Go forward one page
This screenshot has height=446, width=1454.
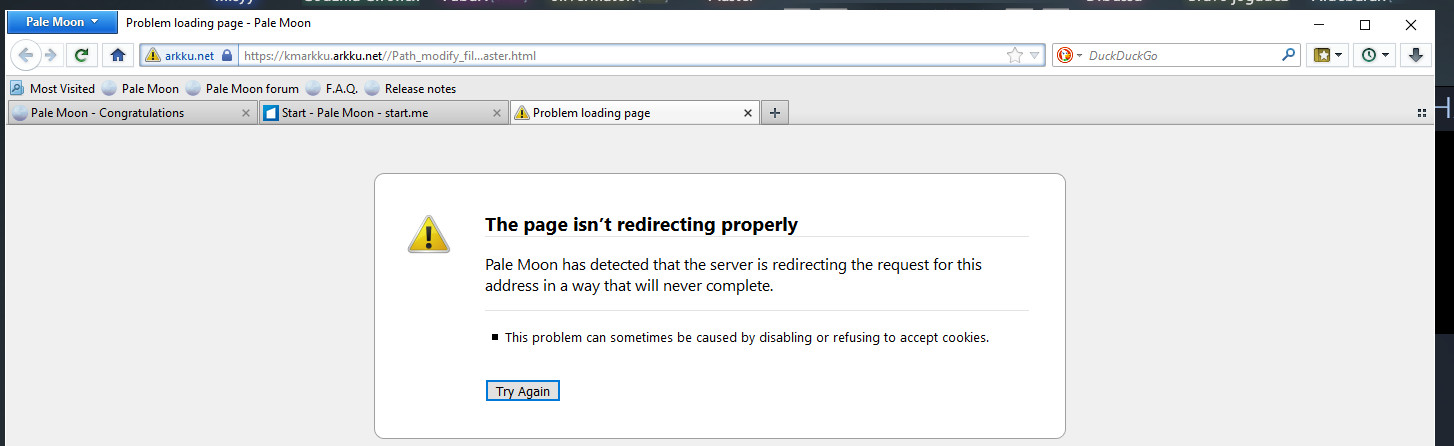click(50, 55)
